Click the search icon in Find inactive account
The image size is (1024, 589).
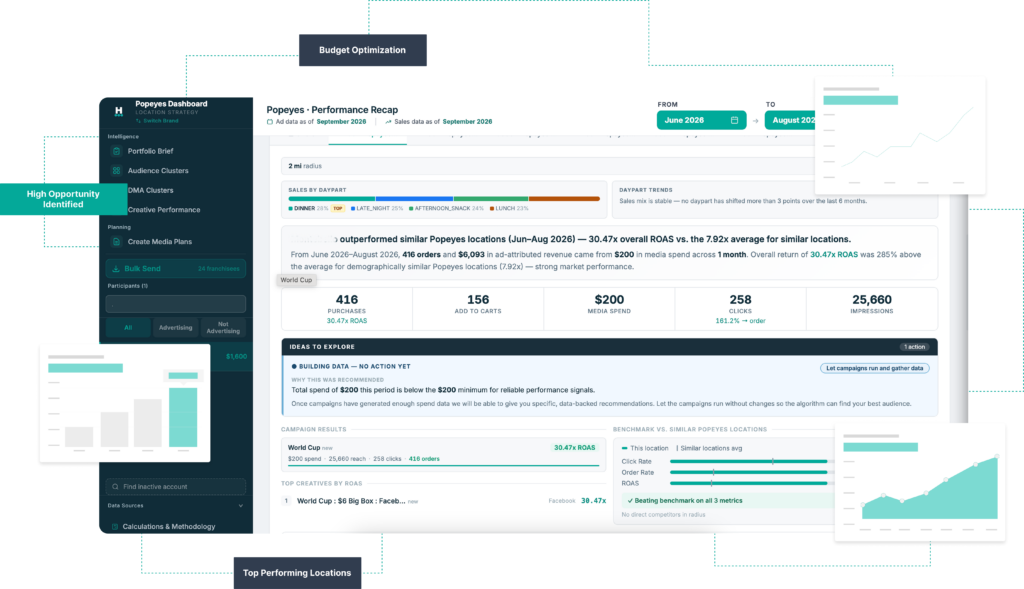coord(115,486)
